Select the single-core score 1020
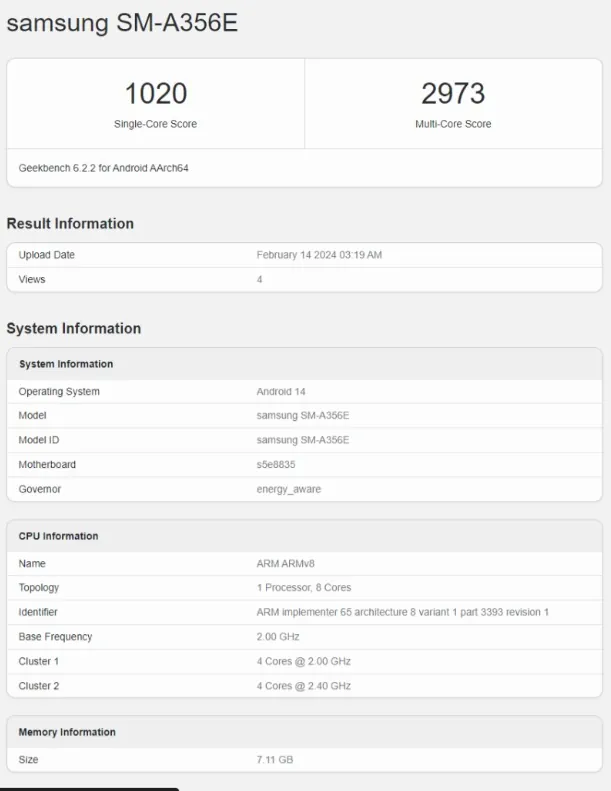 (x=156, y=94)
